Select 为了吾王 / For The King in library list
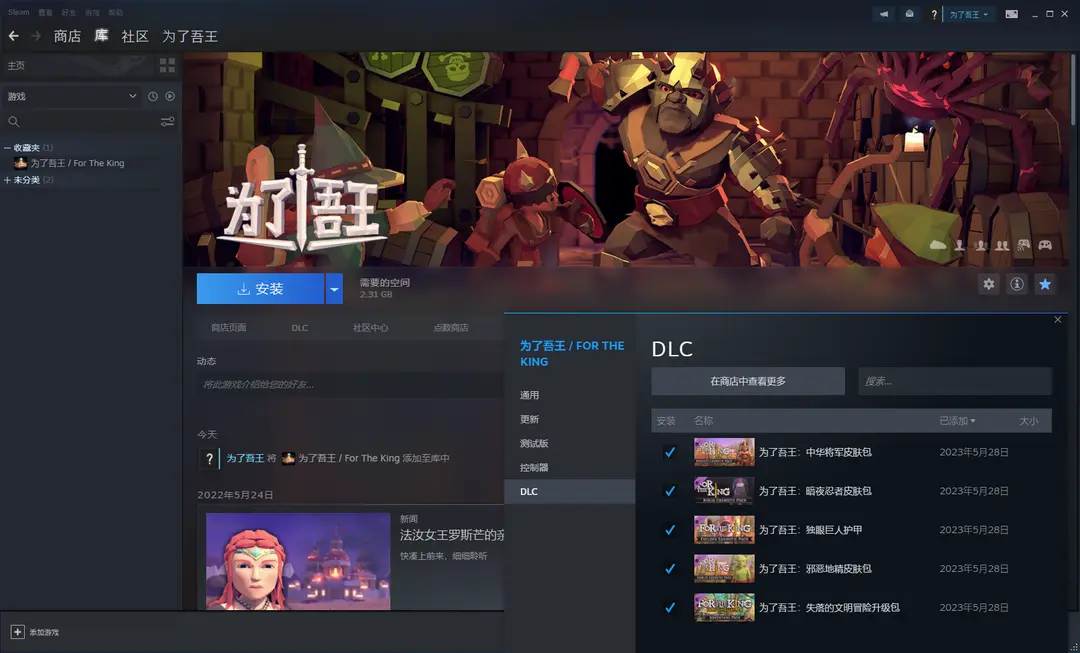Image resolution: width=1080 pixels, height=653 pixels. tap(77, 163)
